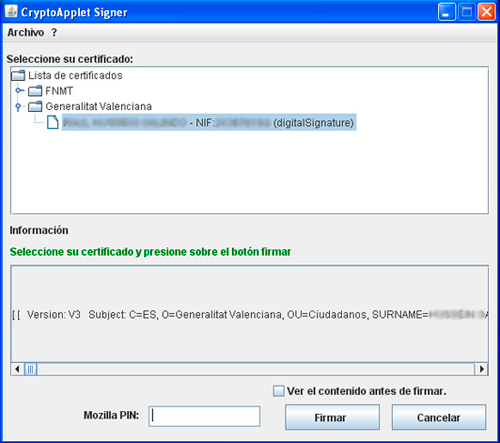Open the Archivo menu

[x=26, y=33]
